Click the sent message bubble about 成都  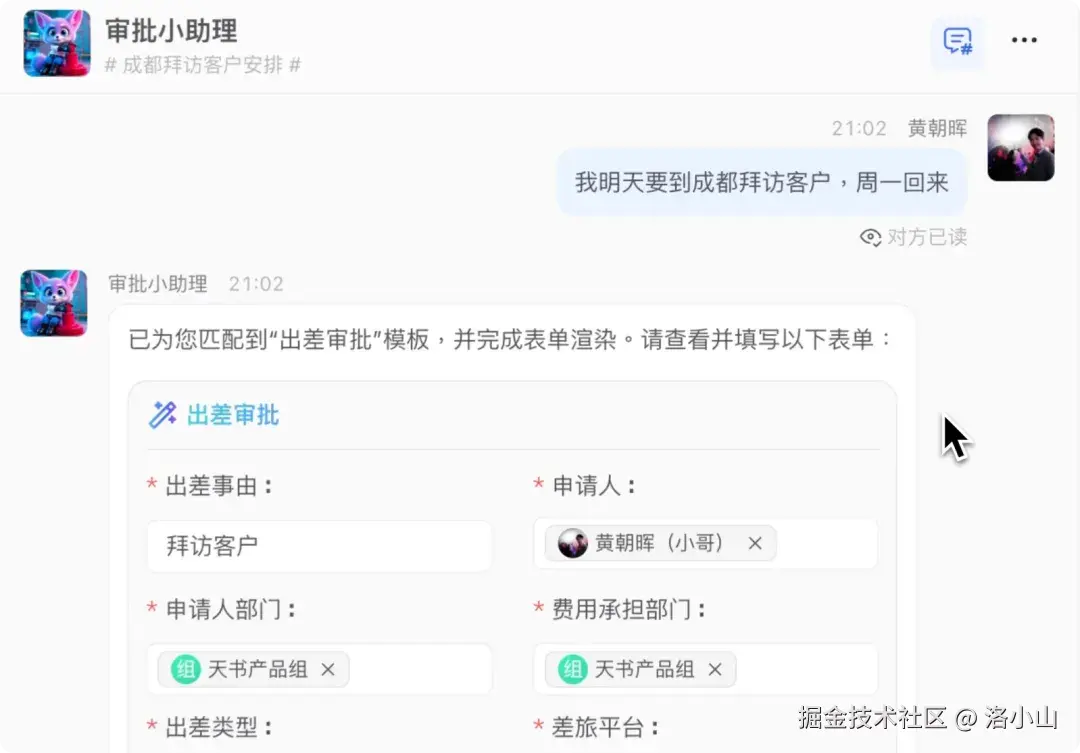coord(761,183)
